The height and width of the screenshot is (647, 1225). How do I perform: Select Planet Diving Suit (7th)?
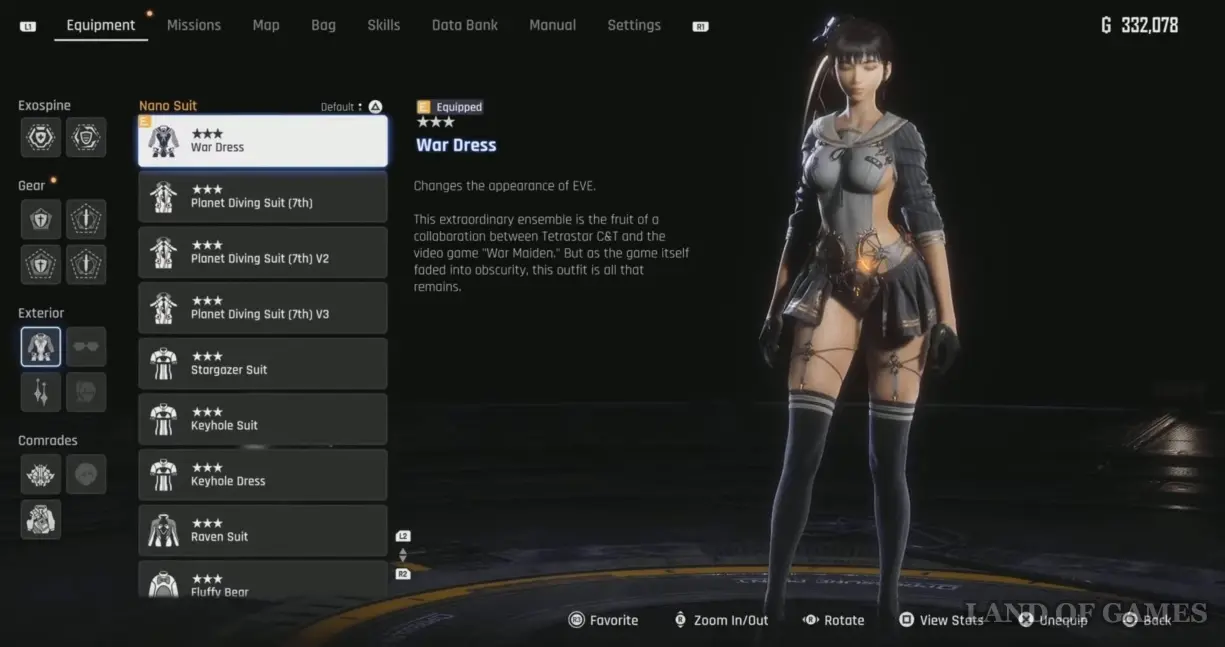click(263, 197)
